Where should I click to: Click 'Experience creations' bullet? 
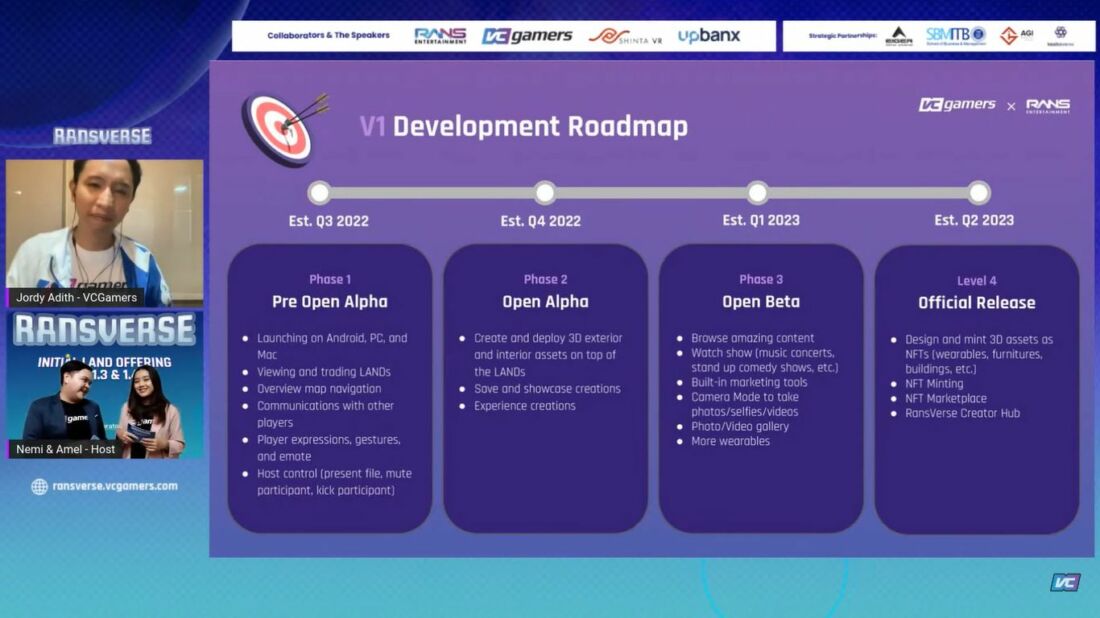525,405
